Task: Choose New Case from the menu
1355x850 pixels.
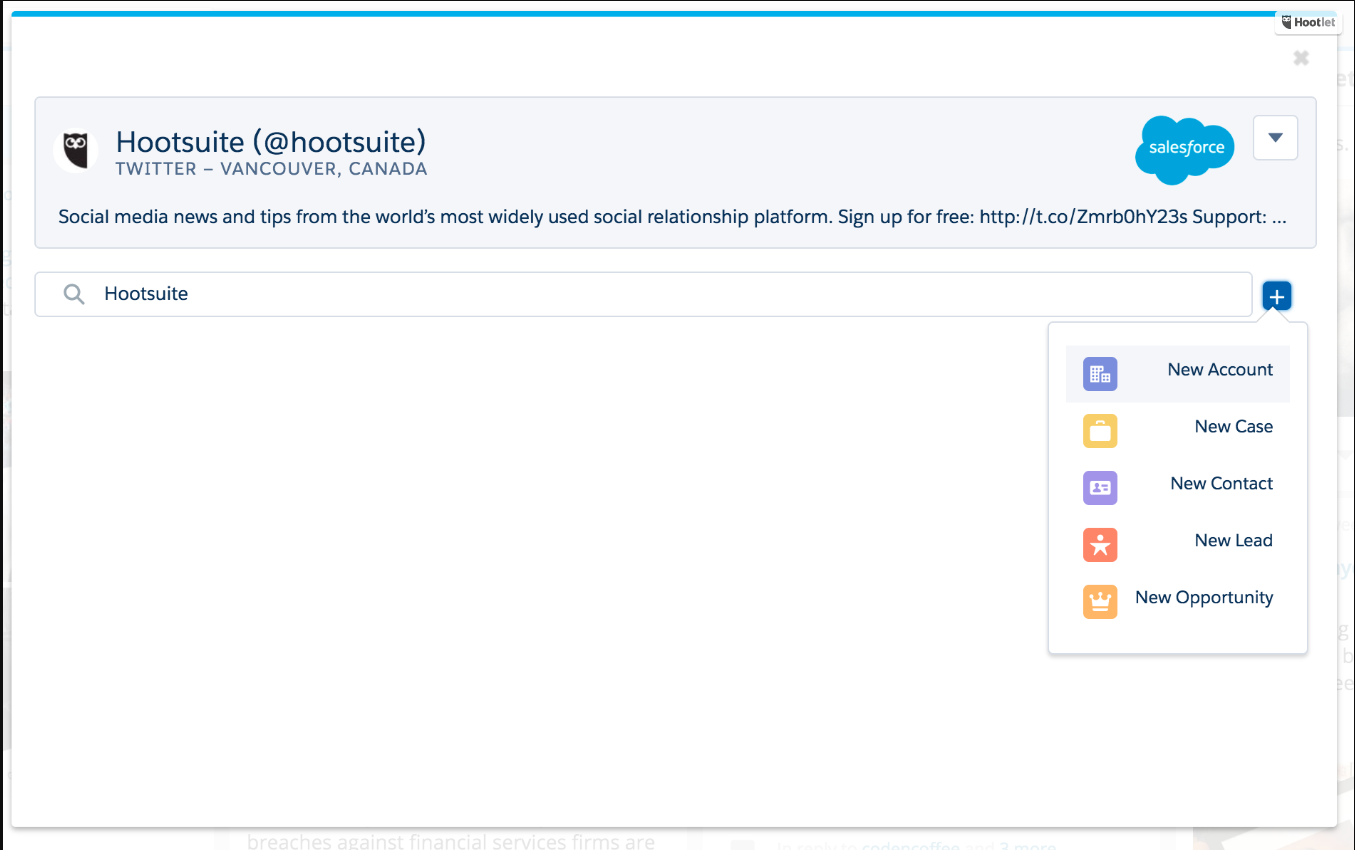Action: click(1177, 431)
